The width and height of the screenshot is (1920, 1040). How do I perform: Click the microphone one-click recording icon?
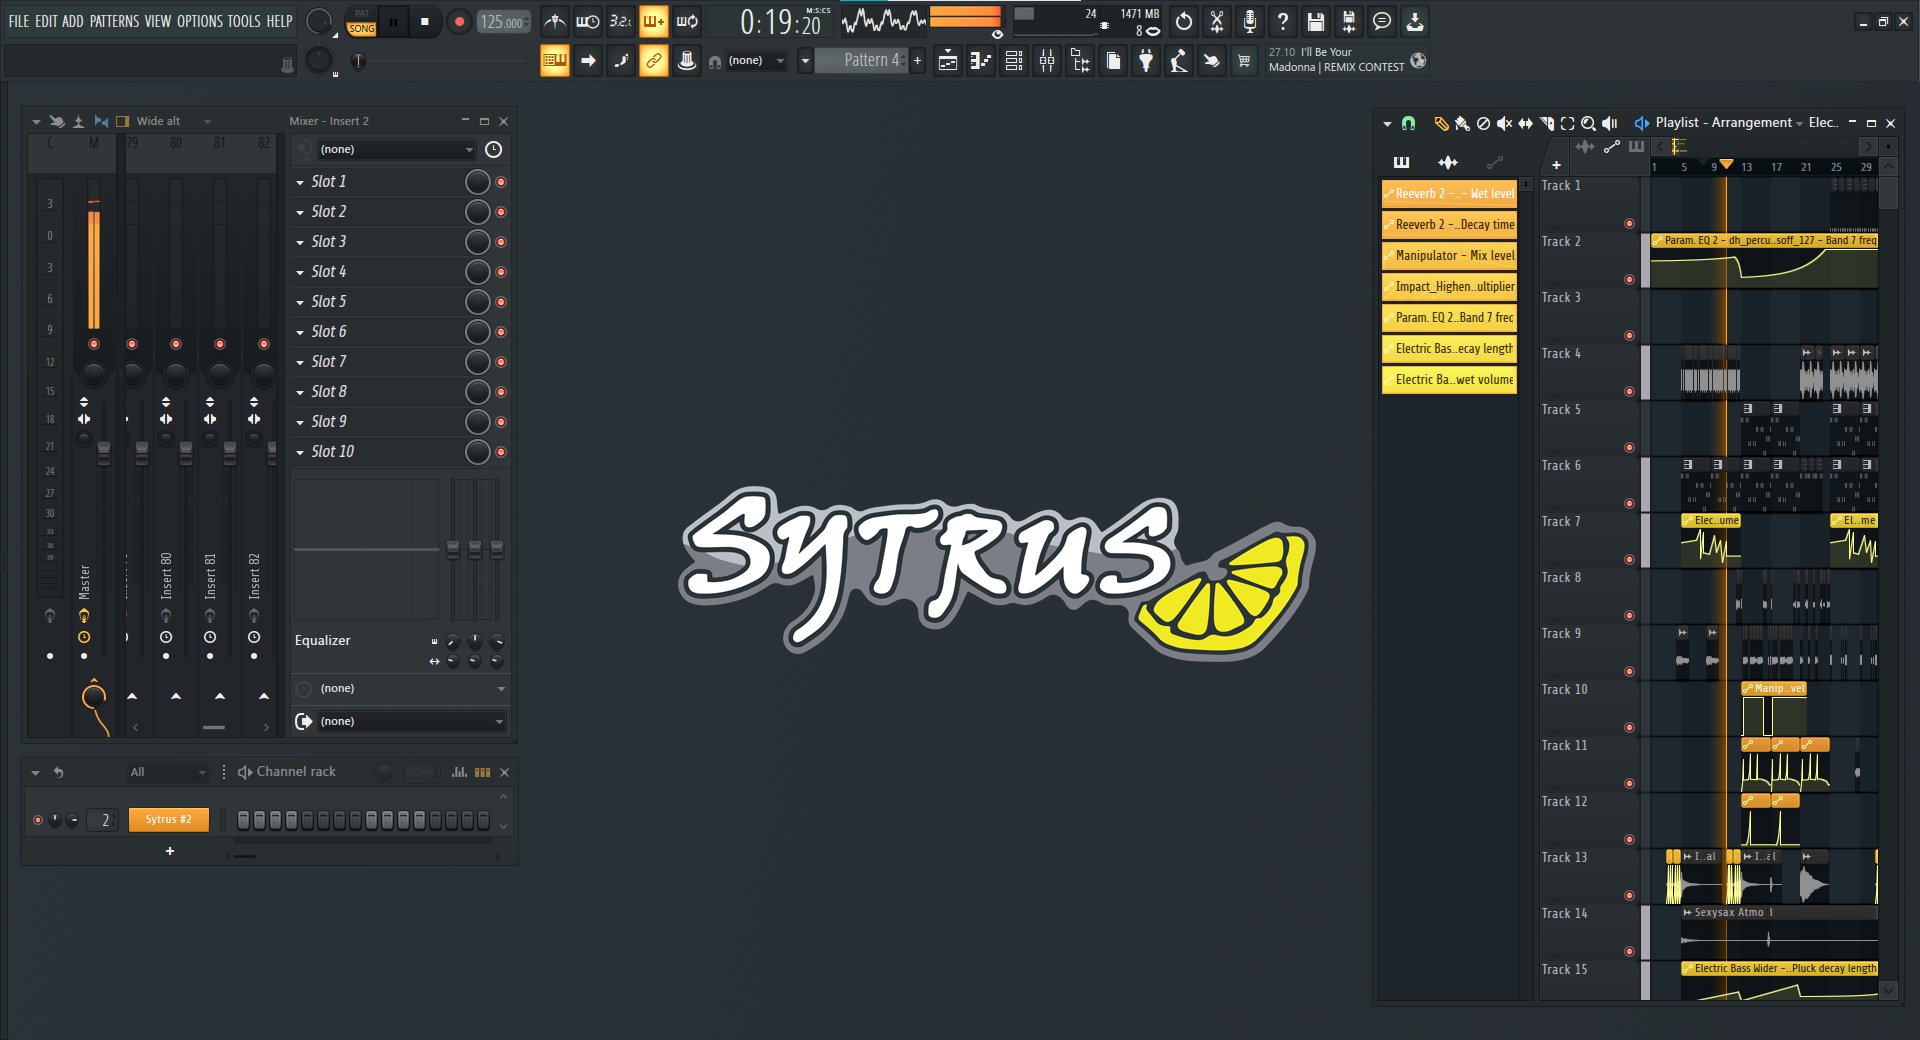click(x=1250, y=21)
